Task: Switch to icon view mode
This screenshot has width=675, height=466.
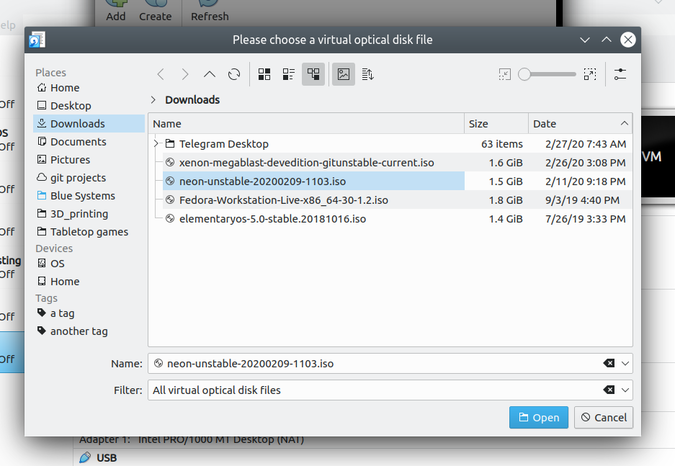Action: pos(265,74)
